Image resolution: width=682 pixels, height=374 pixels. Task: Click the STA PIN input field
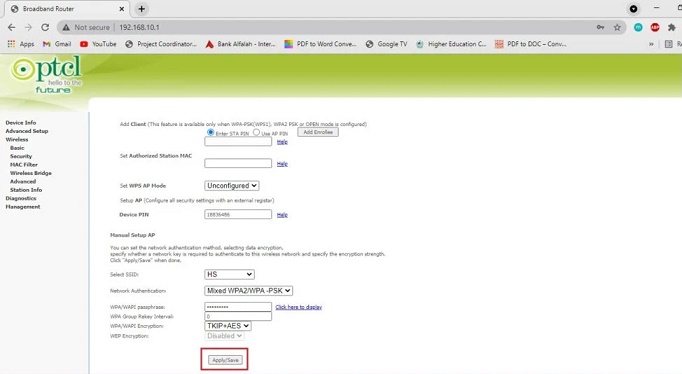click(238, 142)
